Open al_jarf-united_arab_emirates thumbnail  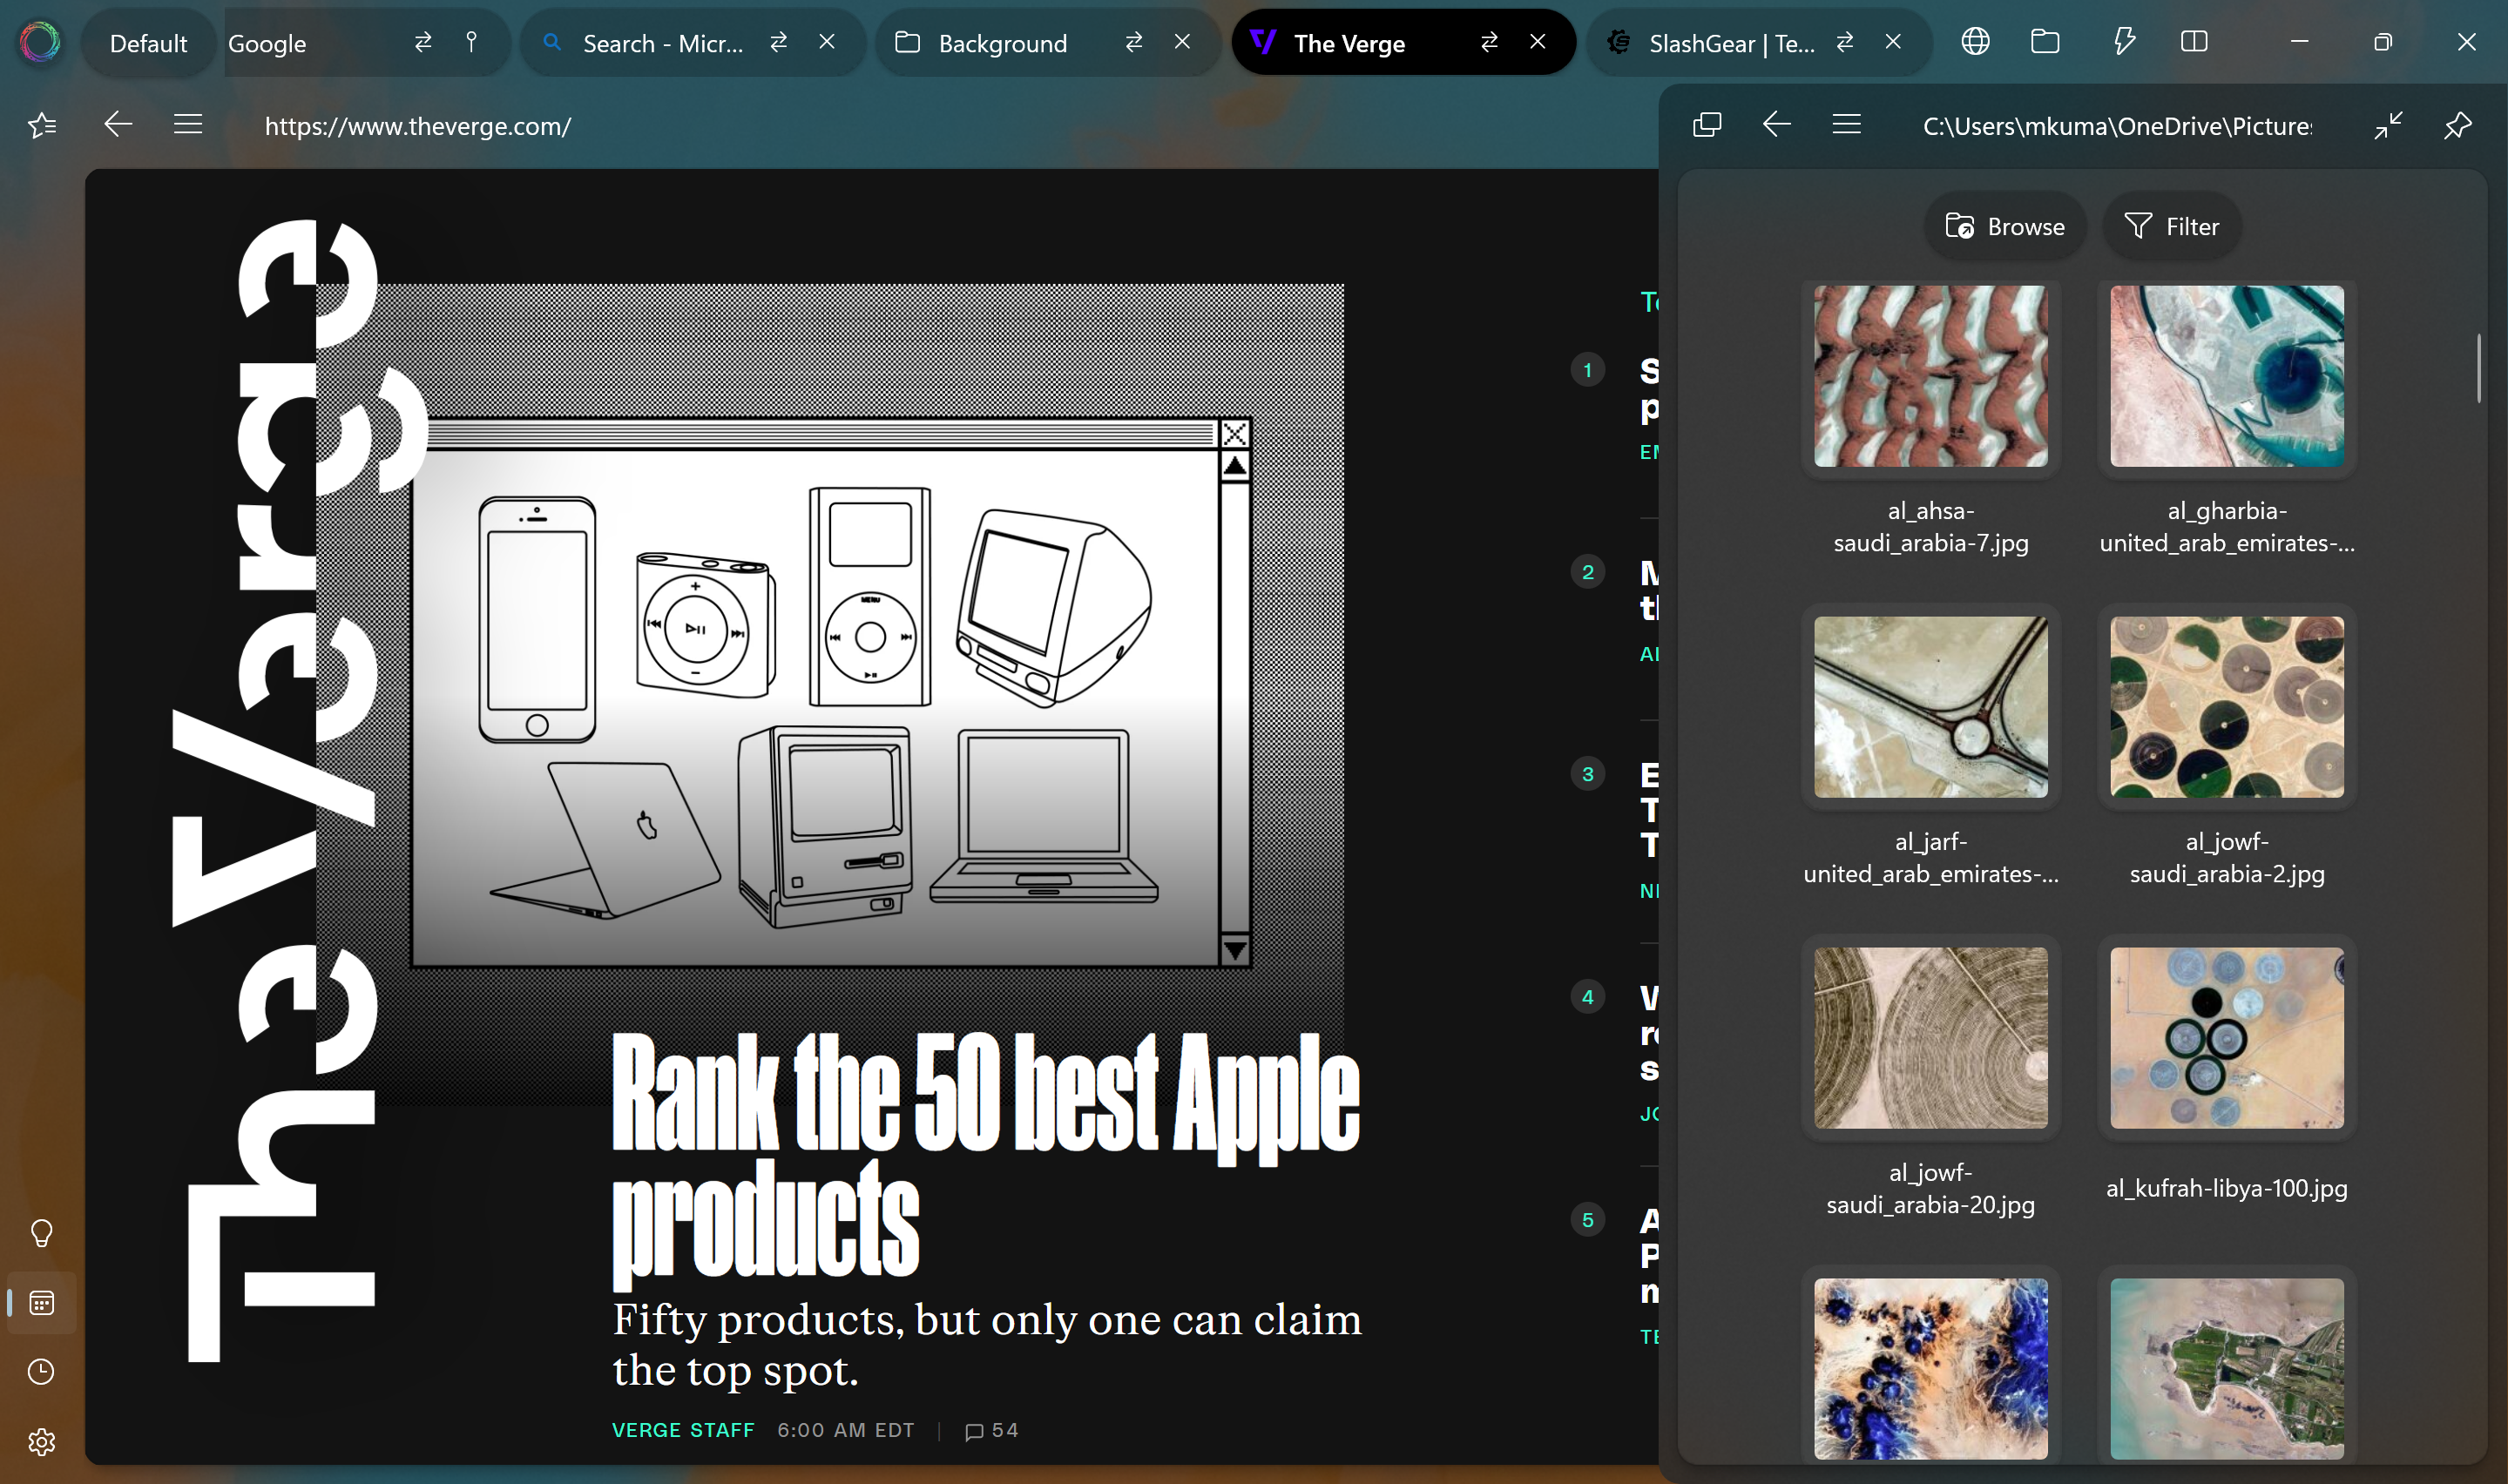(1930, 707)
